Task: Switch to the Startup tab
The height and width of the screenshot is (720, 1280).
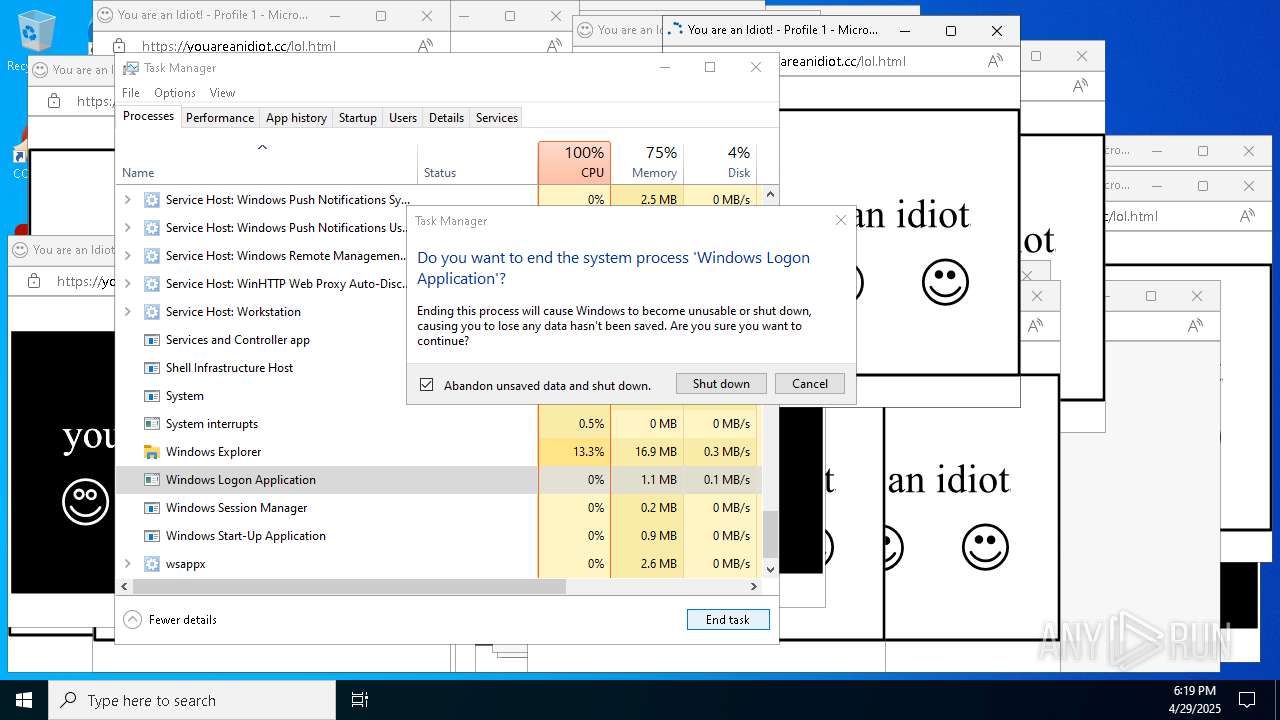Action: click(357, 118)
